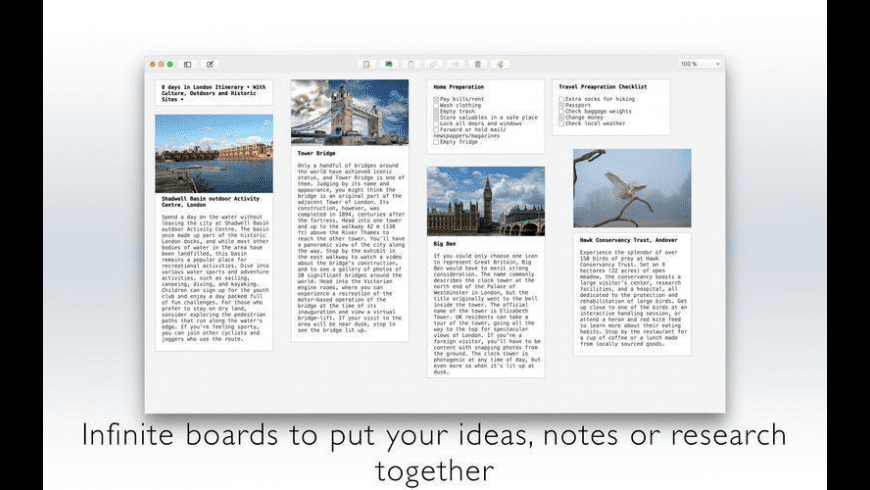Select the Big Ben photo

(x=486, y=201)
